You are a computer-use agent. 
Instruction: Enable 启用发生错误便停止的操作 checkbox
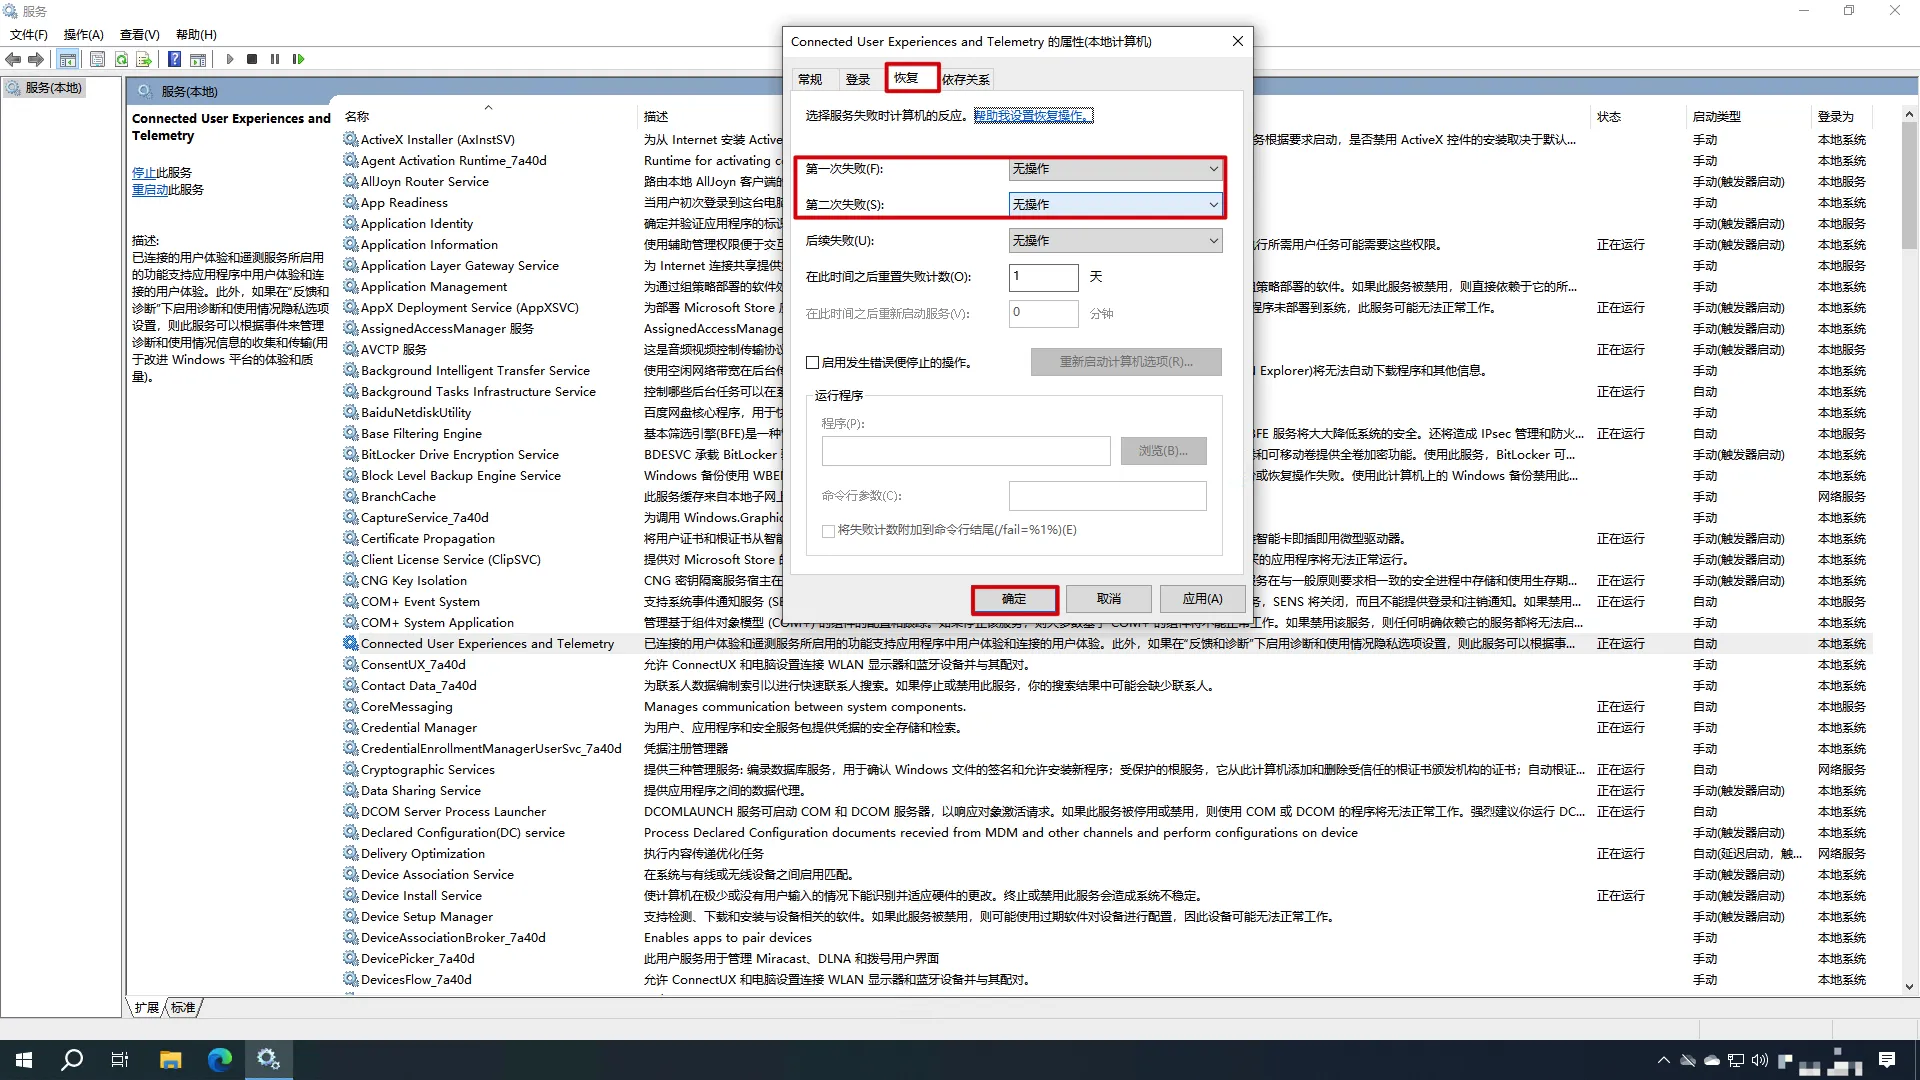coord(813,363)
